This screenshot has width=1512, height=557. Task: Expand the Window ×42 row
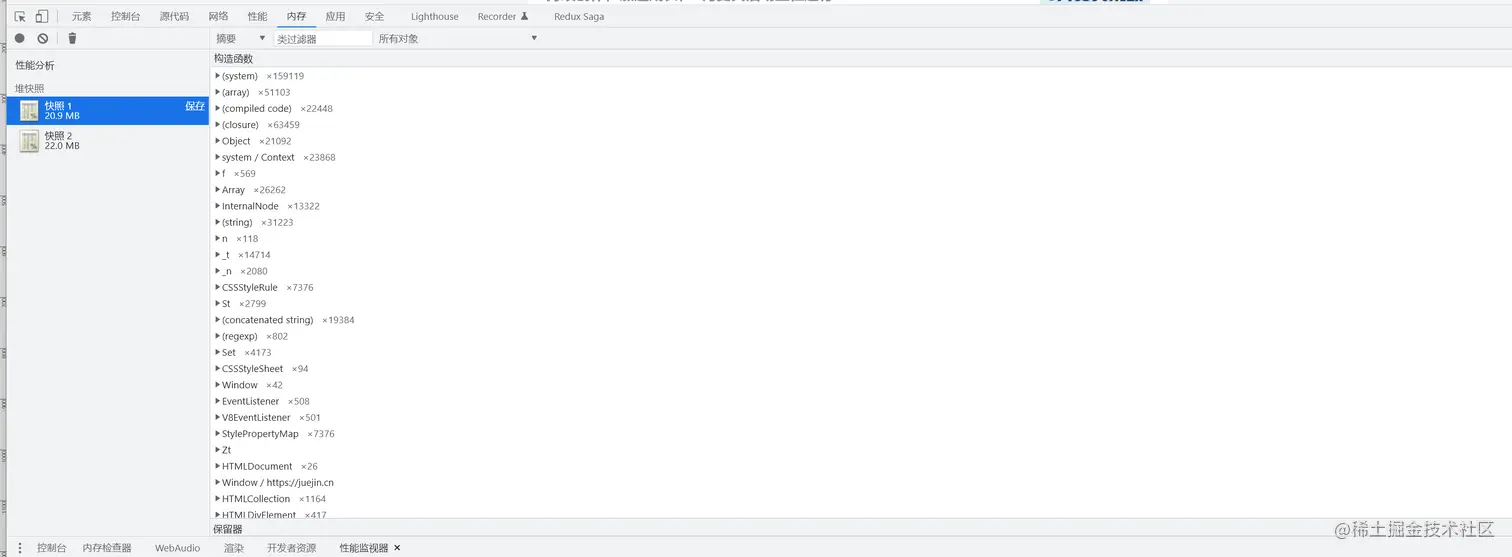tap(218, 385)
